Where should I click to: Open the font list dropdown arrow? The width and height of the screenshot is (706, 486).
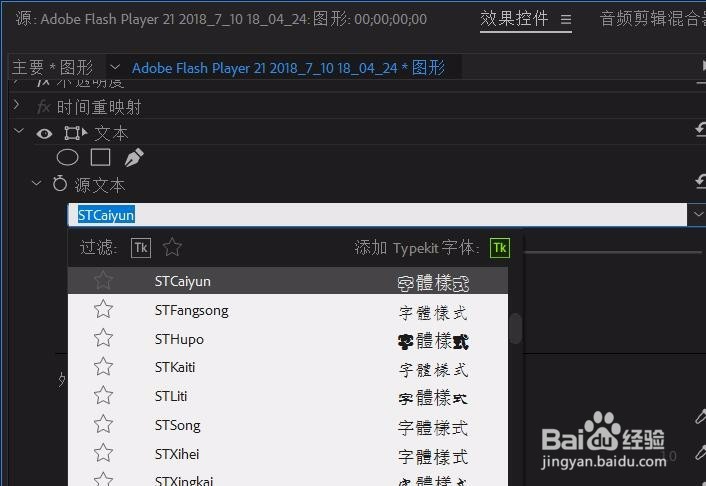[x=697, y=214]
